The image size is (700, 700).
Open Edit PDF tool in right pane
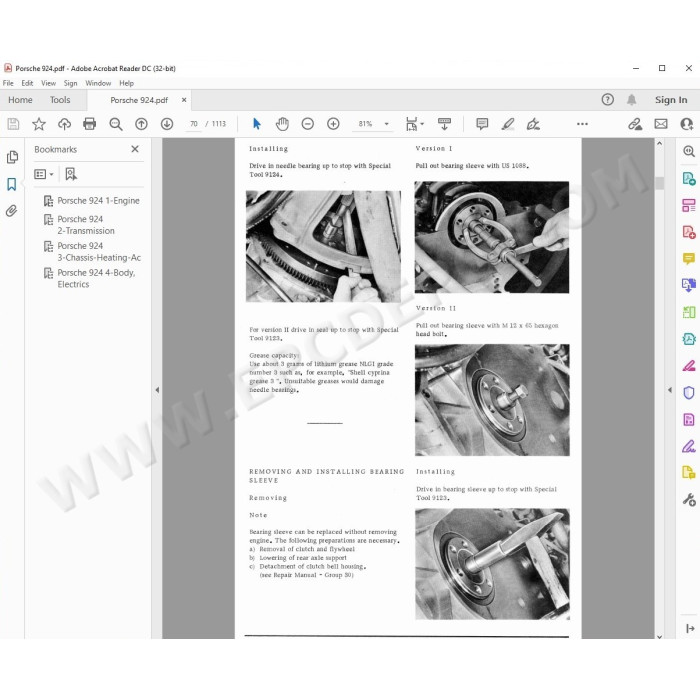(x=688, y=206)
